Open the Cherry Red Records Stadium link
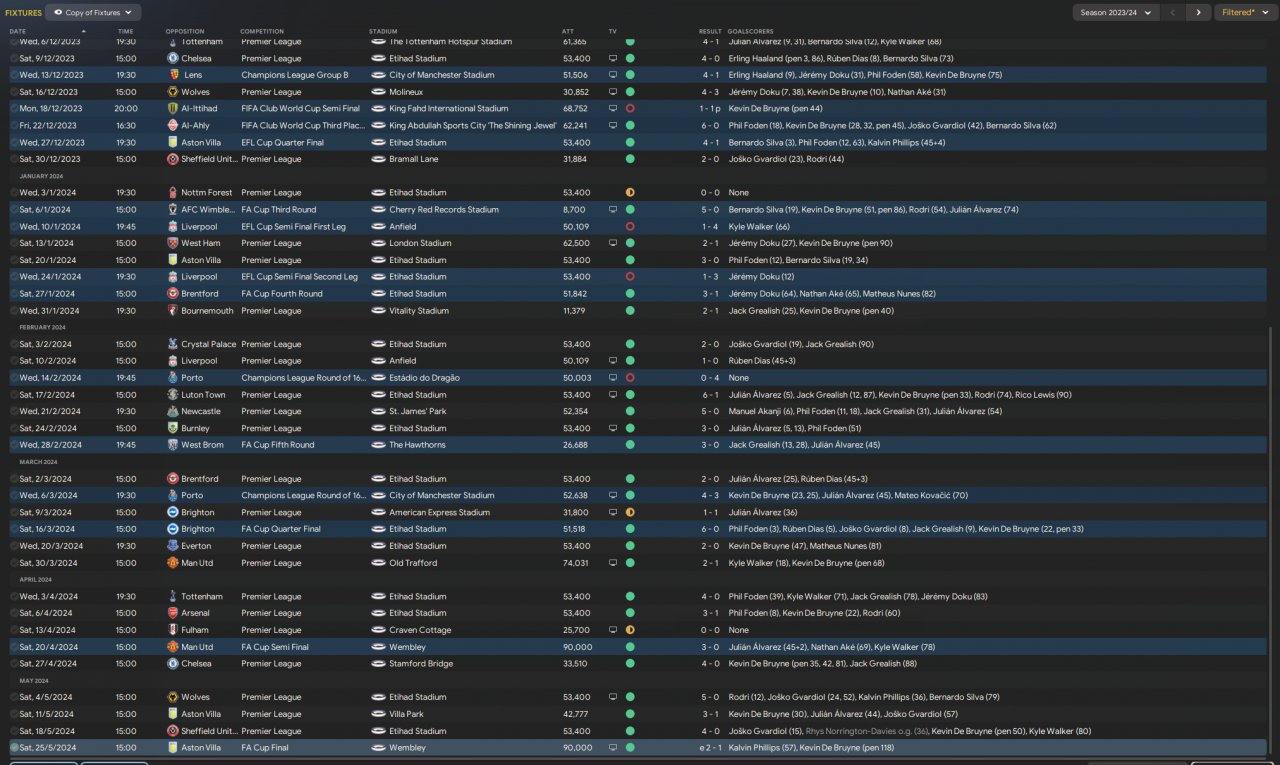Screen dimensions: 1280x765 click(x=443, y=210)
